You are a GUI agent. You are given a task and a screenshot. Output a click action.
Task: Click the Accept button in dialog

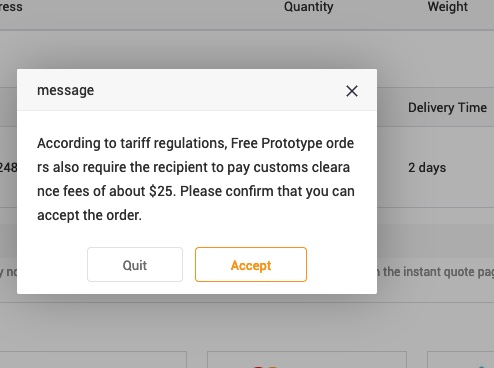[251, 265]
